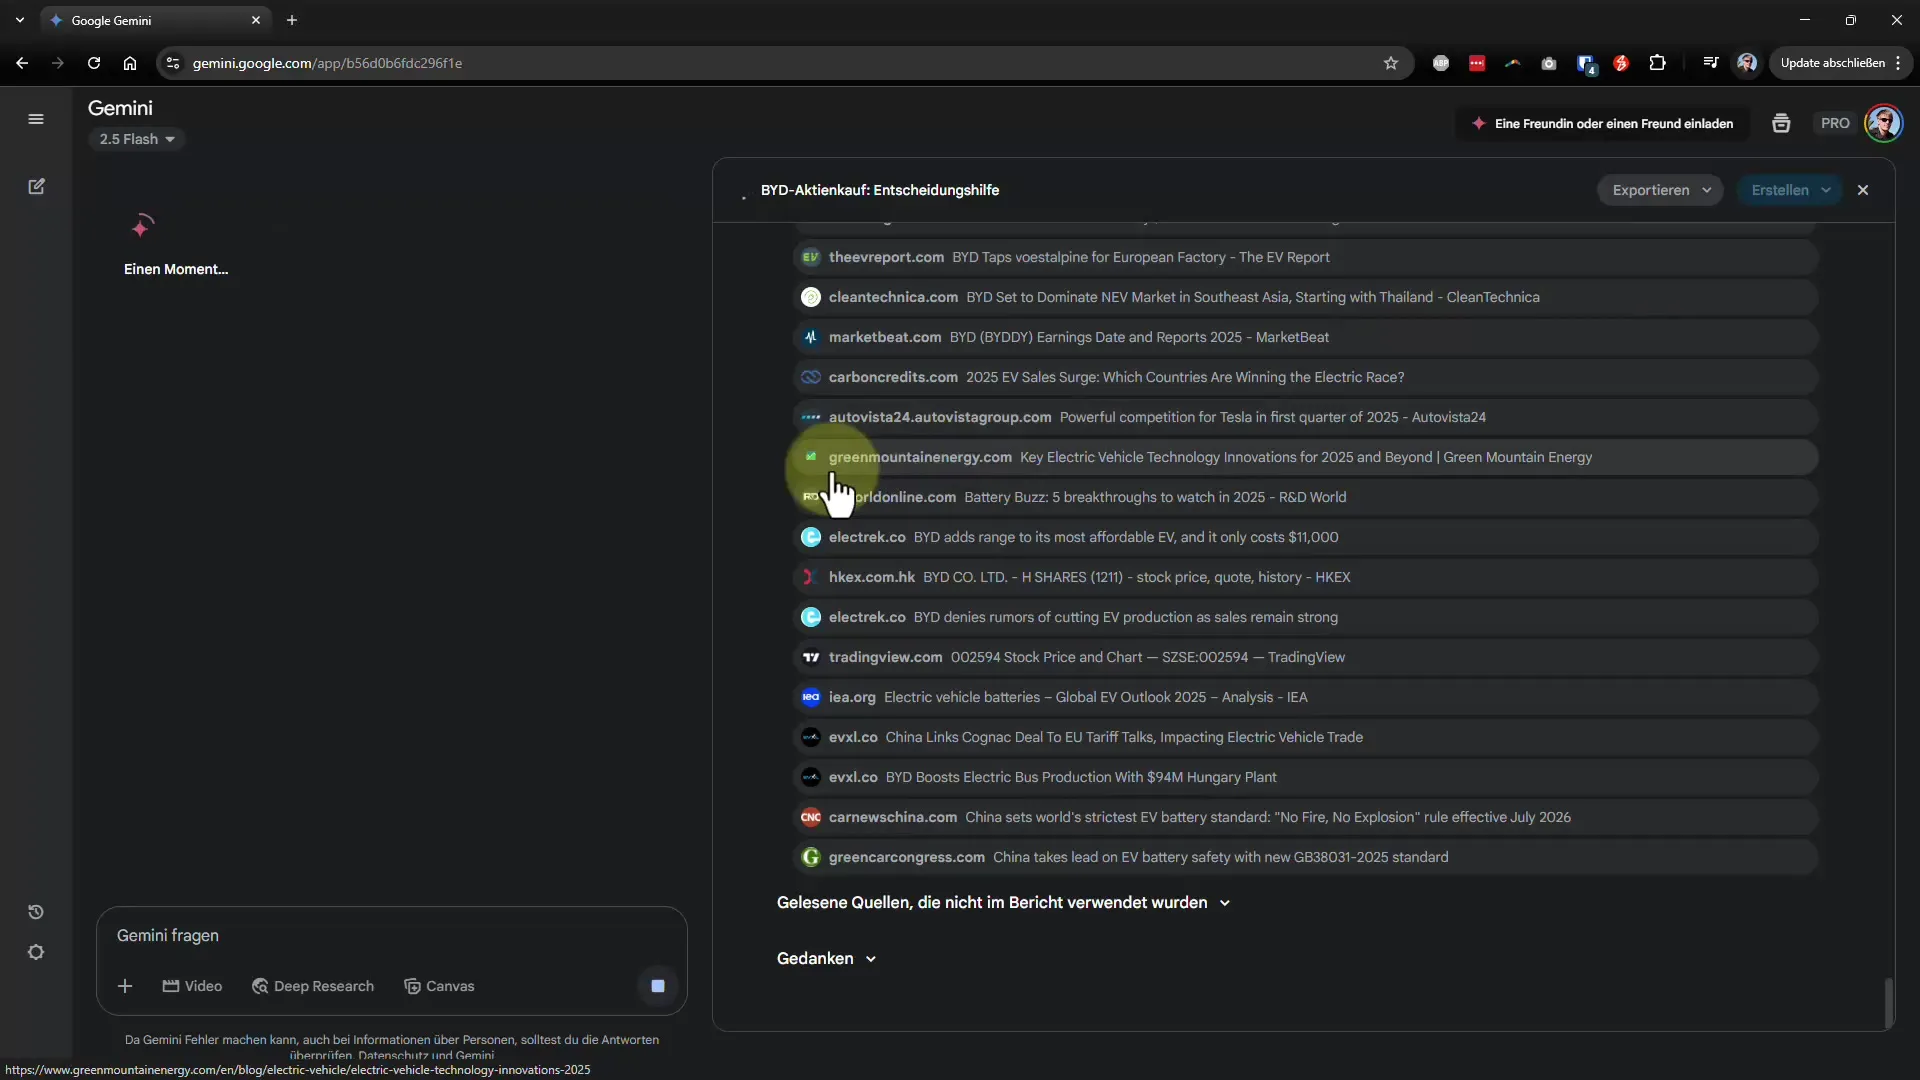Select the Video tool chip
This screenshot has height=1080, width=1920.
pyautogui.click(x=192, y=986)
